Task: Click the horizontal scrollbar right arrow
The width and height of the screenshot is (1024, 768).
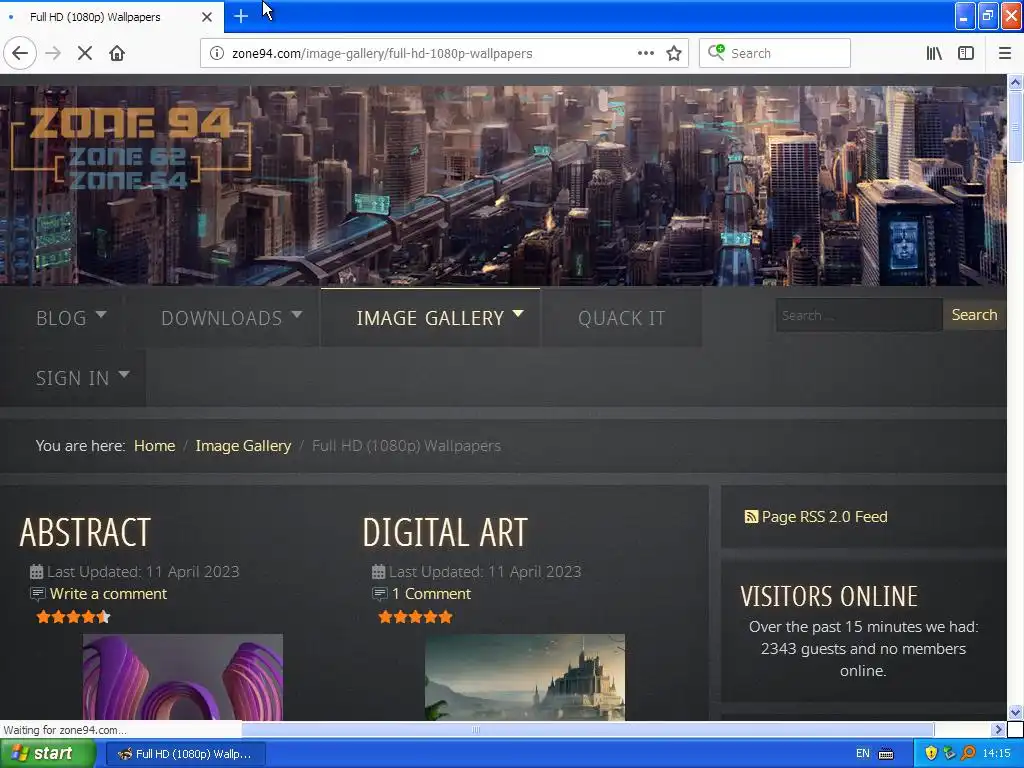Action: pyautogui.click(x=997, y=729)
